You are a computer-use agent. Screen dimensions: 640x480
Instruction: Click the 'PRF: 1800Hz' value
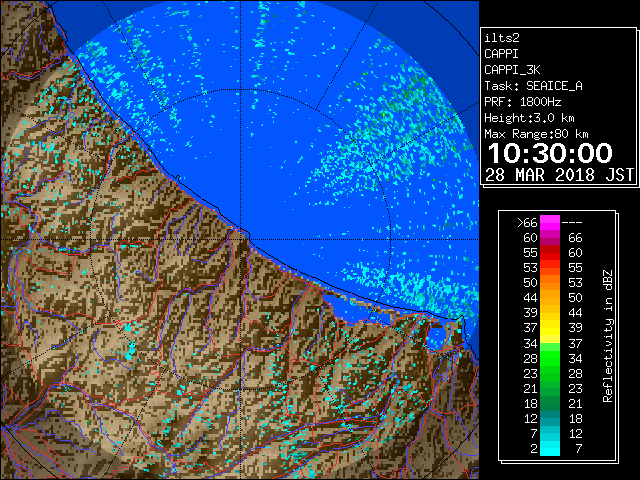click(522, 102)
